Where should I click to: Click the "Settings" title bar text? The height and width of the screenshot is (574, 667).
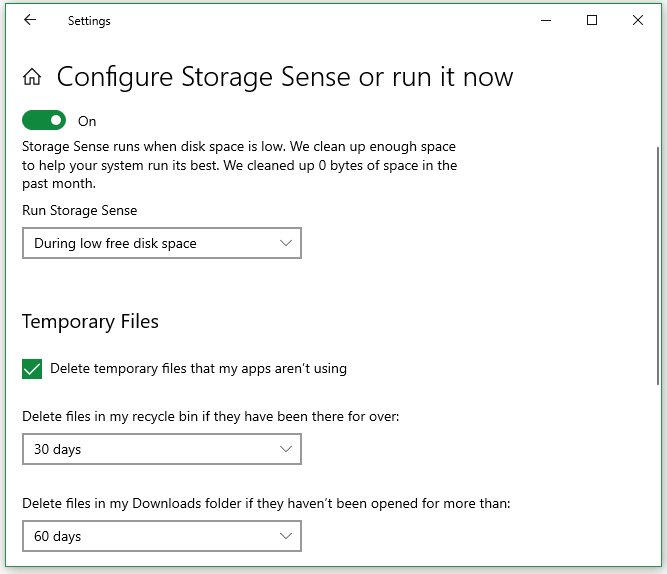(x=89, y=21)
